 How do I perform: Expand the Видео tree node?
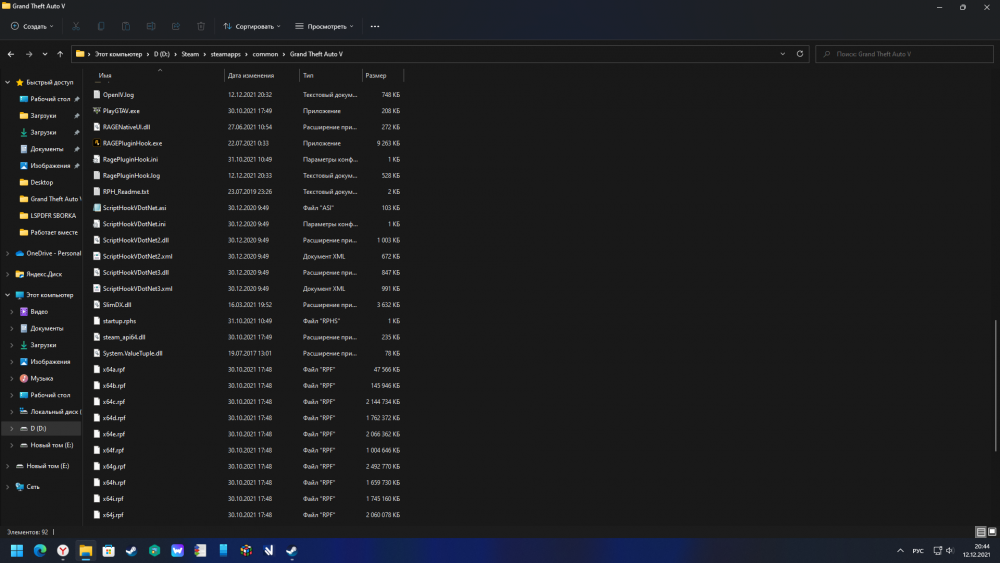[x=11, y=312]
